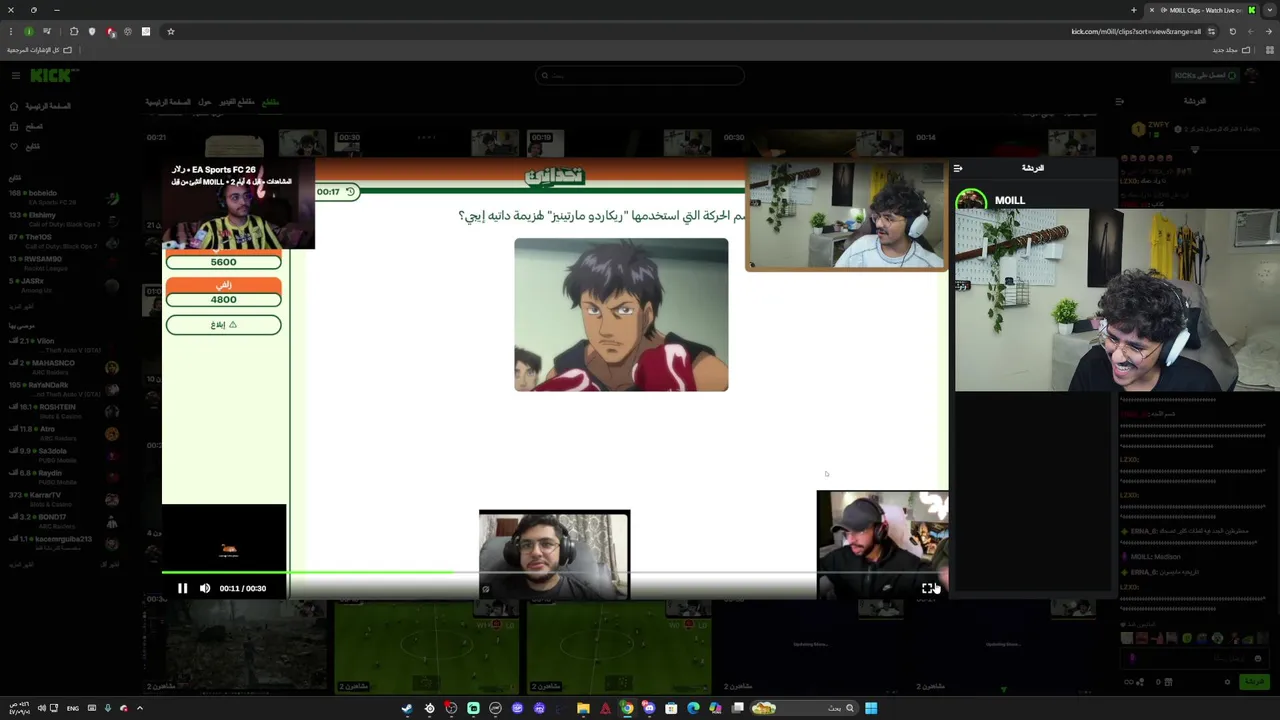Open the M0ILL channel name link
This screenshot has width=1280, height=720.
(1010, 200)
